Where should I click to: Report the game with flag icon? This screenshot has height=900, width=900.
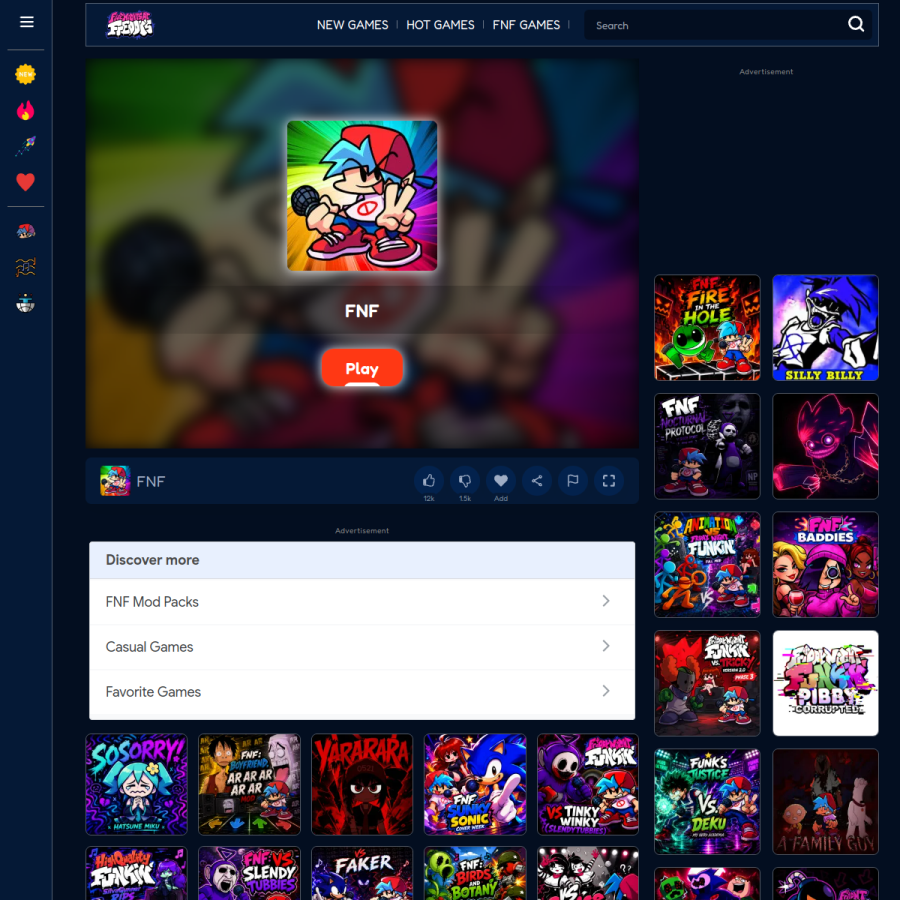tap(573, 480)
